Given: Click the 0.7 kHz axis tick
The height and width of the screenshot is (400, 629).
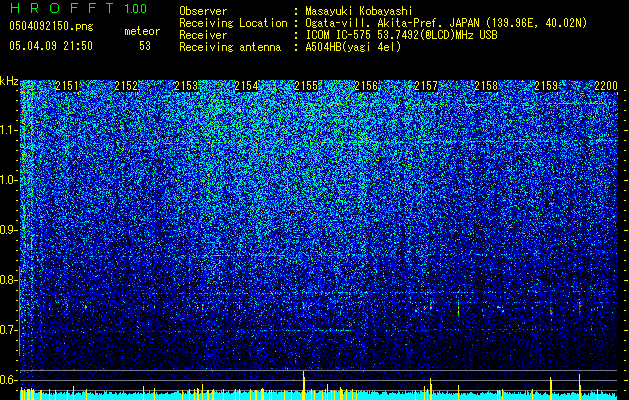Looking at the screenshot, I should point(10,330).
